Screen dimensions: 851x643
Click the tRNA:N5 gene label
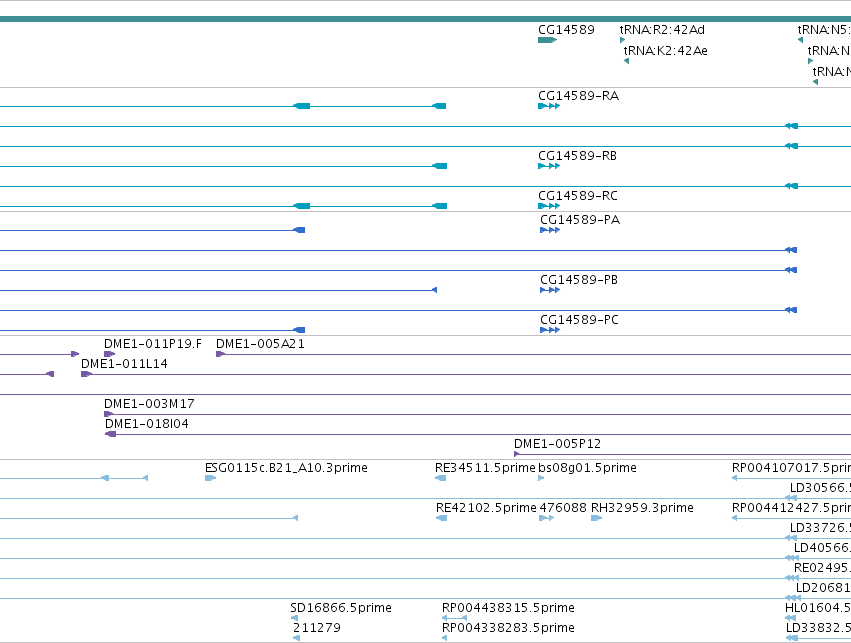click(x=824, y=30)
